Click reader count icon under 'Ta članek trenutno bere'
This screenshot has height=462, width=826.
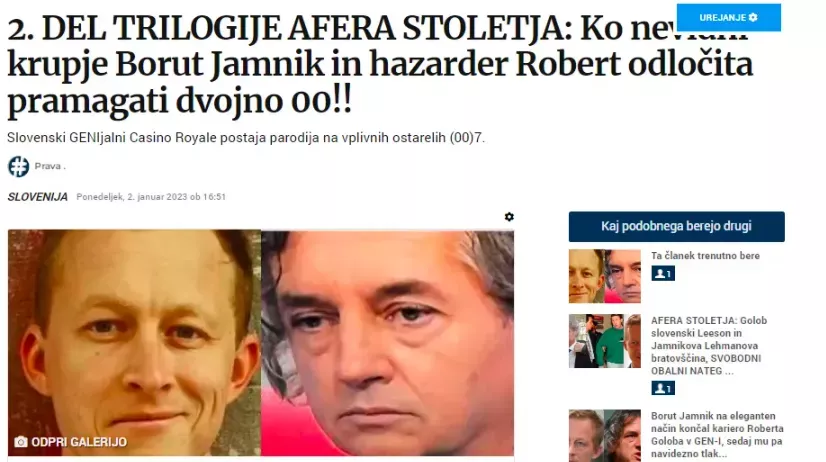663,273
